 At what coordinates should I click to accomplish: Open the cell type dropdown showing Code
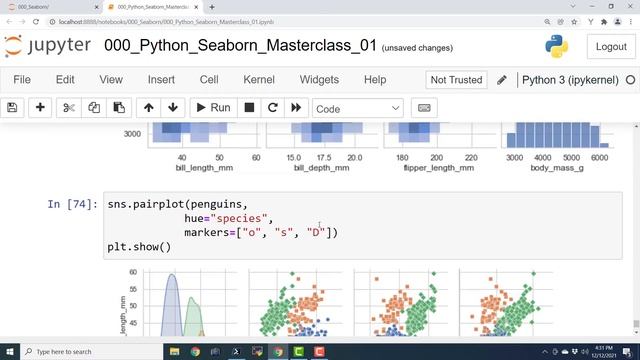(x=358, y=109)
